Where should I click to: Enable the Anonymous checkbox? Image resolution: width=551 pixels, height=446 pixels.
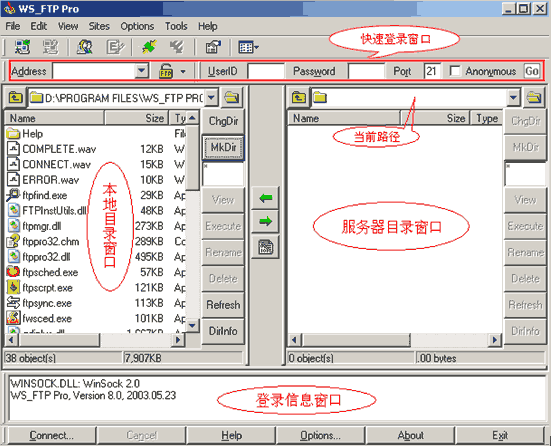pyautogui.click(x=455, y=71)
